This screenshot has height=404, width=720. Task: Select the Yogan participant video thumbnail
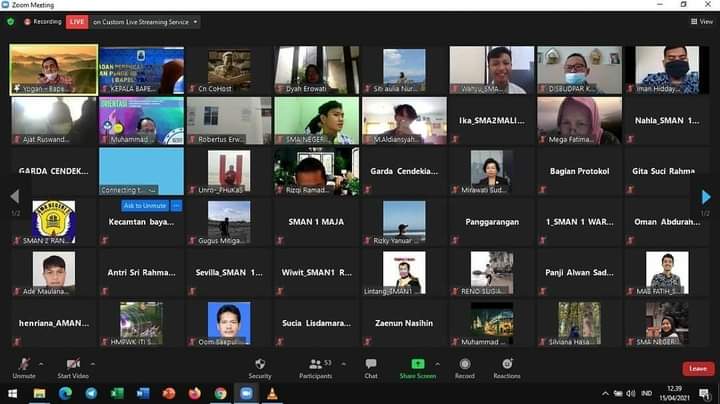(54, 70)
